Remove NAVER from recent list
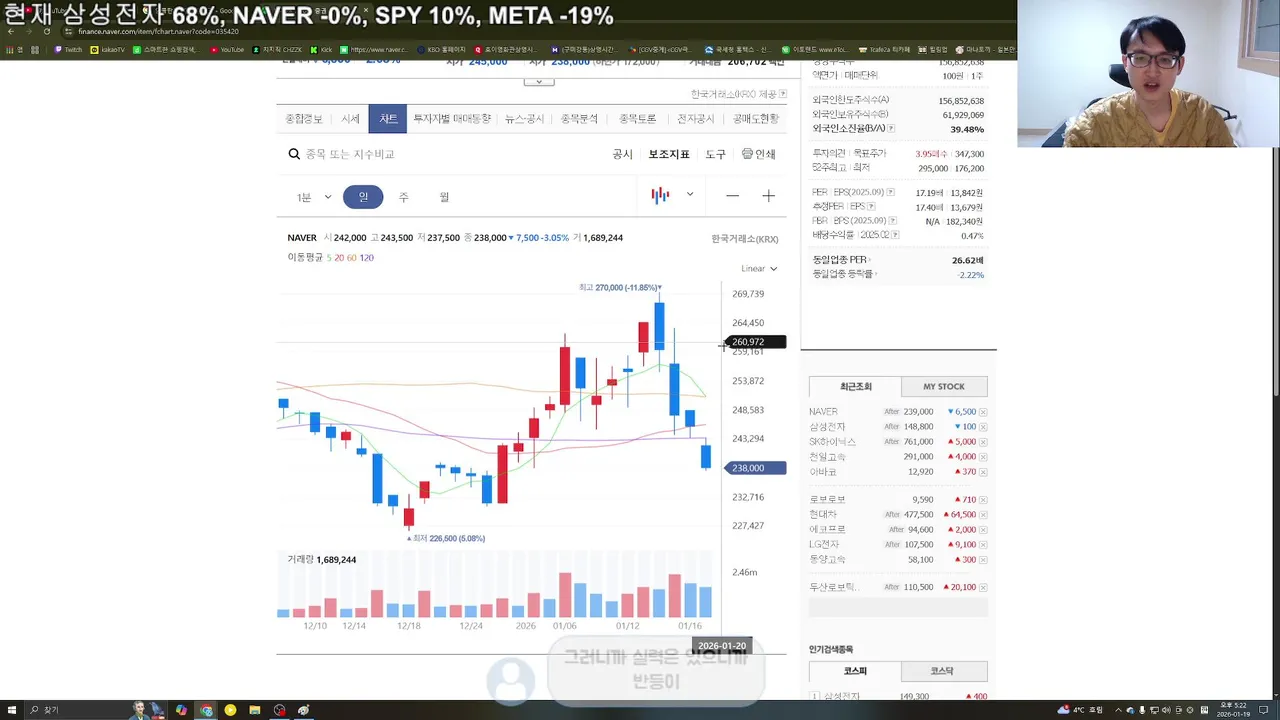The width and height of the screenshot is (1280, 720). pos(983,412)
